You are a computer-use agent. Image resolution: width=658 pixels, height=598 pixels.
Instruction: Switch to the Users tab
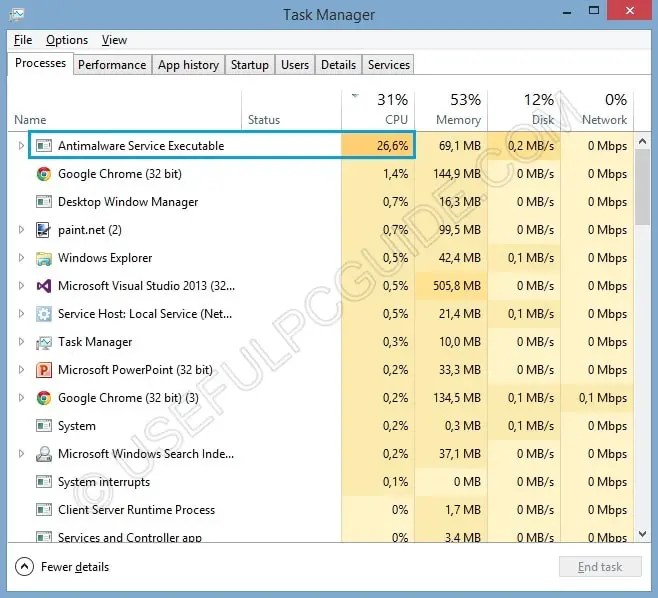click(x=295, y=65)
